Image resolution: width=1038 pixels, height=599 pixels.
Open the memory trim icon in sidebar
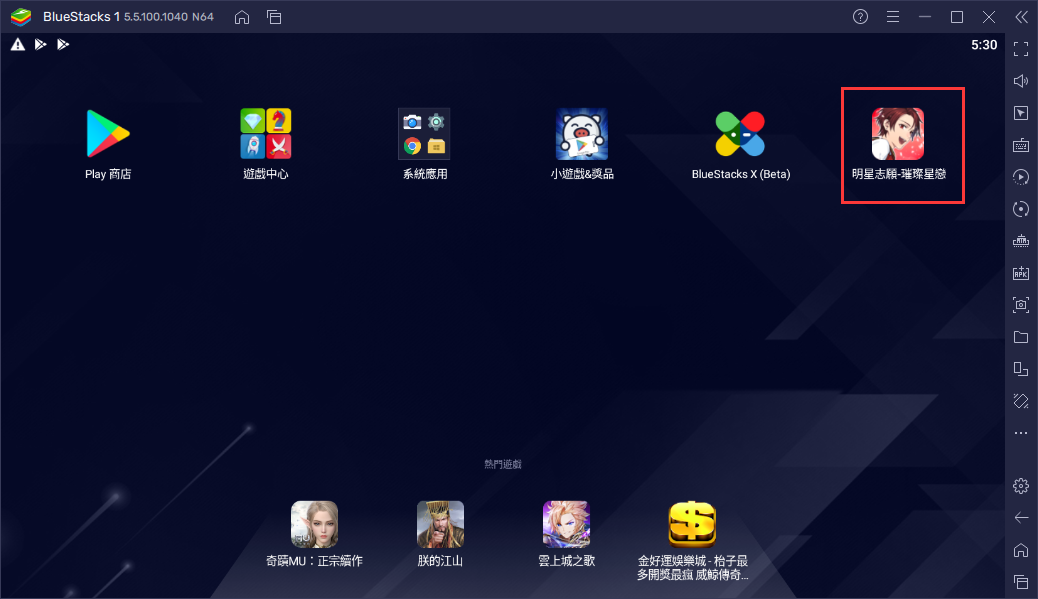pyautogui.click(x=1021, y=241)
